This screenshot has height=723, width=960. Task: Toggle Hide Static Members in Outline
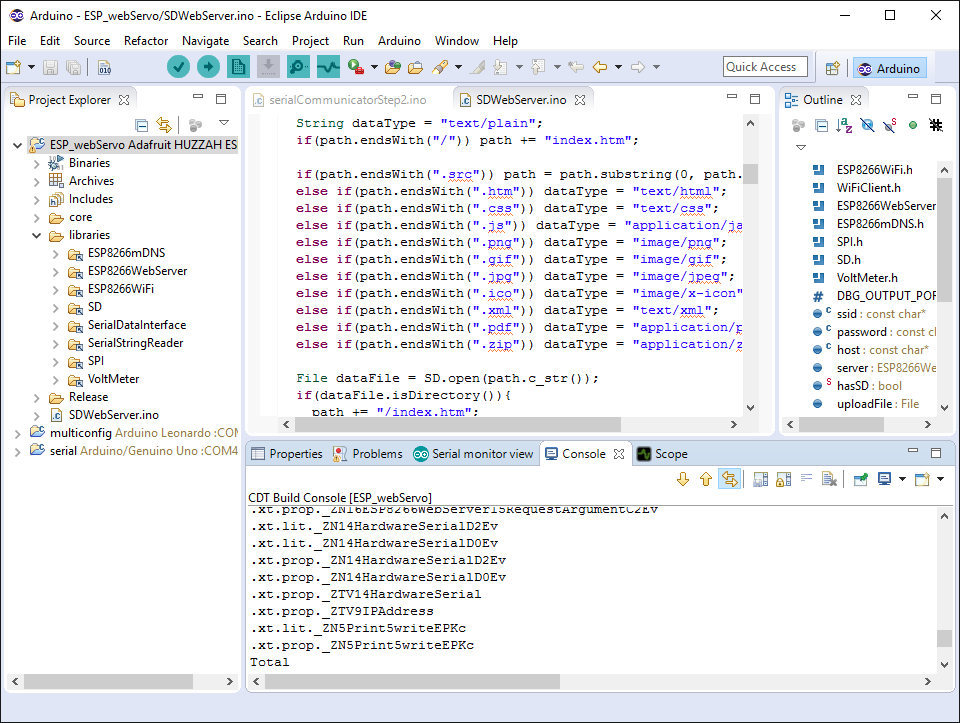(x=890, y=125)
